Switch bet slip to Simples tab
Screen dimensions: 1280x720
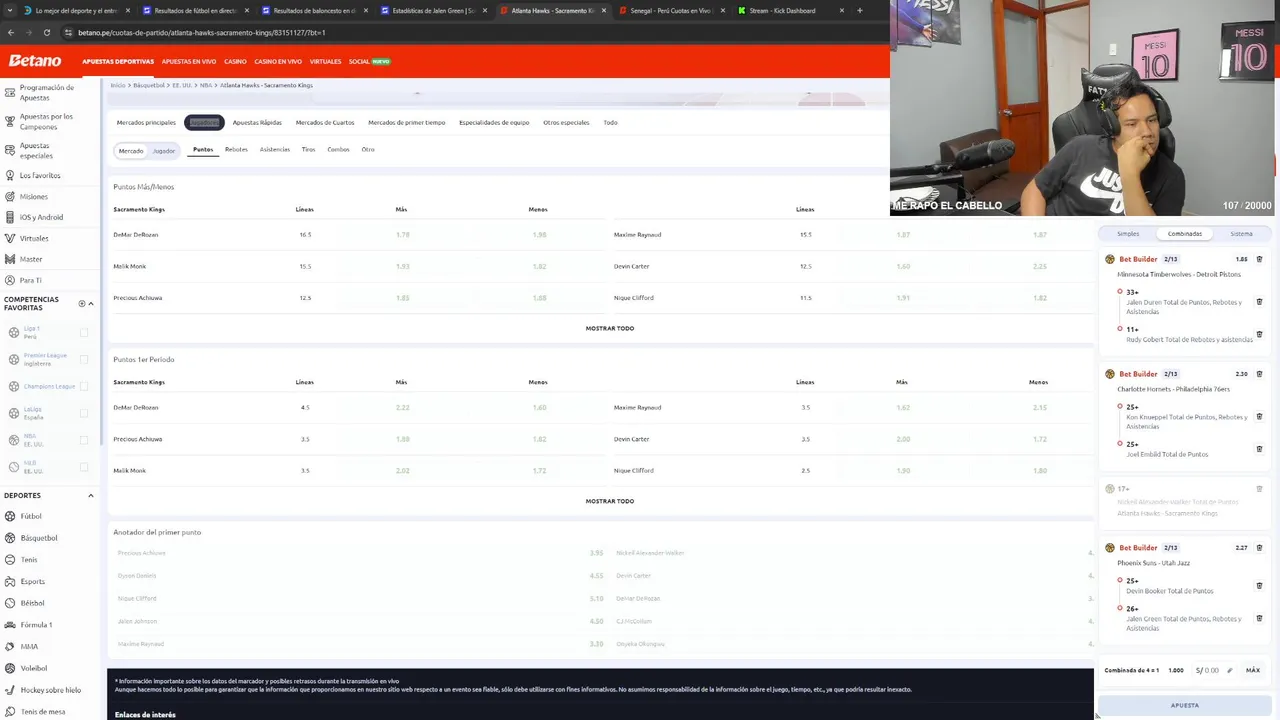pos(1128,233)
